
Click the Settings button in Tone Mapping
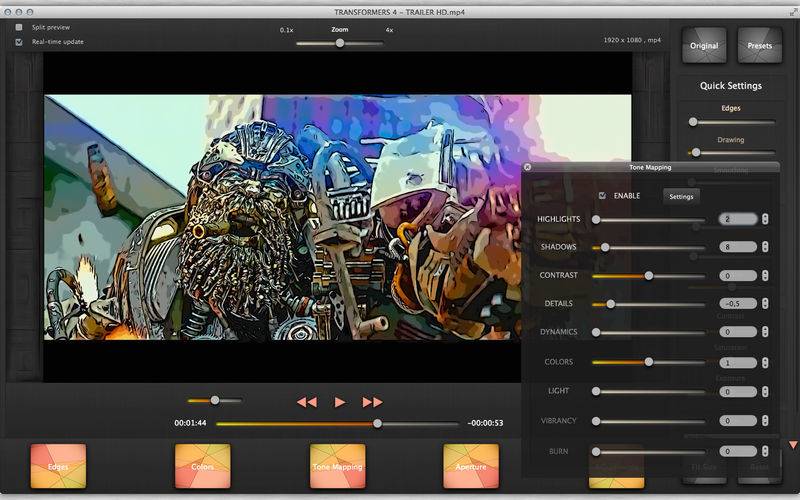681,196
